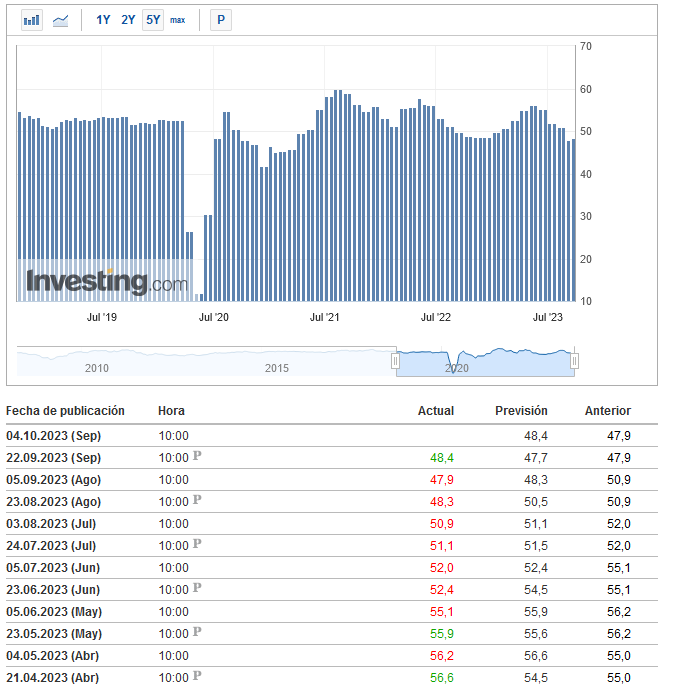Viewport: 676px width, 692px height.
Task: Select the row dated 04.05.2023 (Abr)
Action: point(332,656)
